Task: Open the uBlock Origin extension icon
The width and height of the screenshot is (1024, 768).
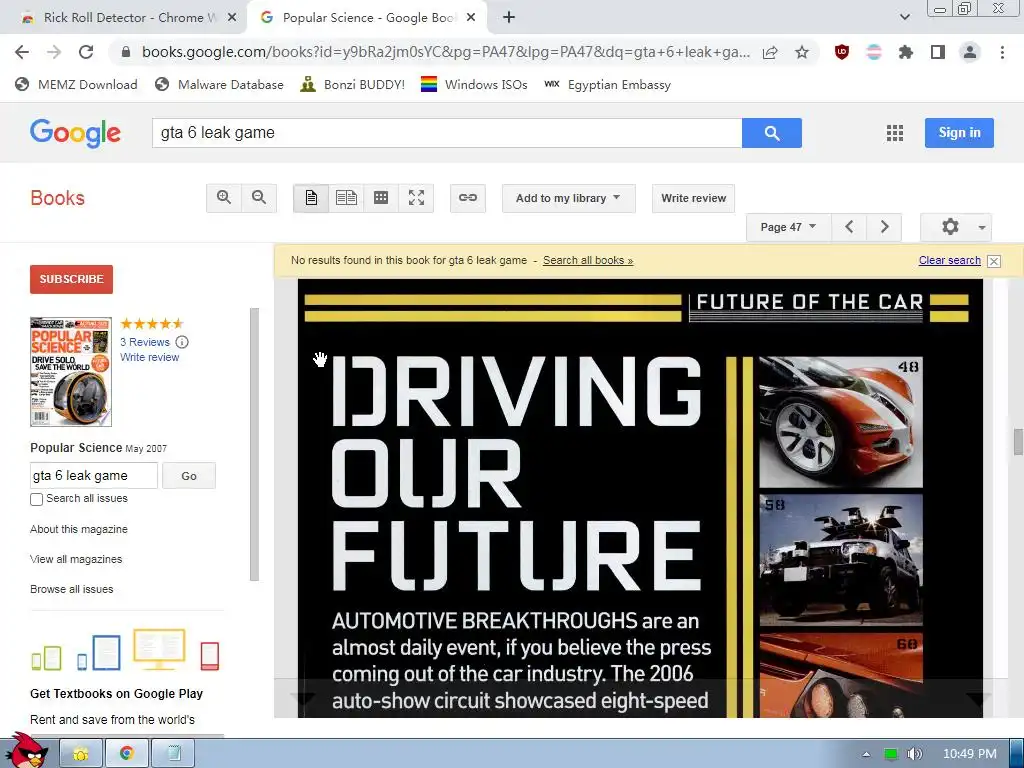Action: tap(842, 52)
